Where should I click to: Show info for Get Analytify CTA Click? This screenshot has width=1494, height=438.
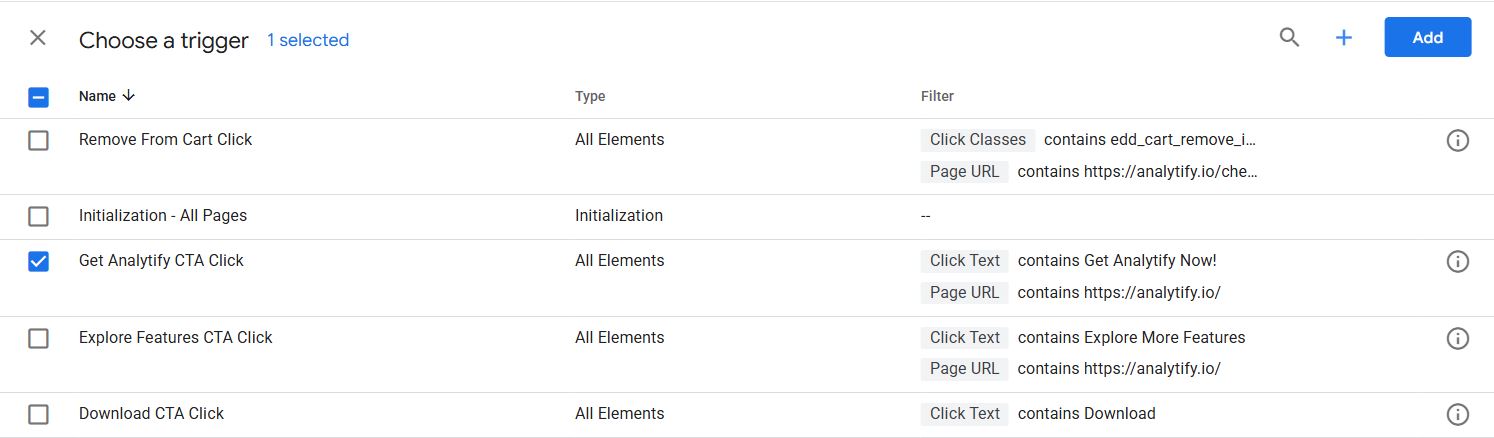1457,262
